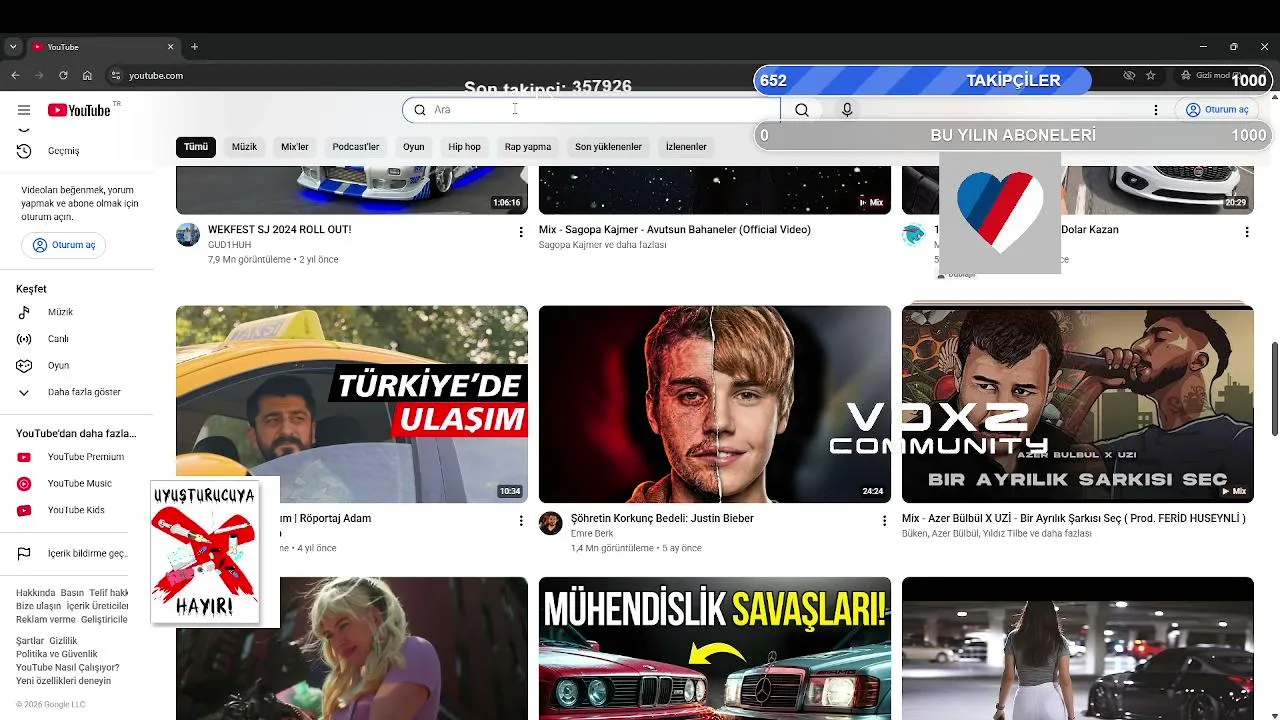Go to the YouTube home logo
Viewport: 1280px width, 720px height.
pos(79,110)
